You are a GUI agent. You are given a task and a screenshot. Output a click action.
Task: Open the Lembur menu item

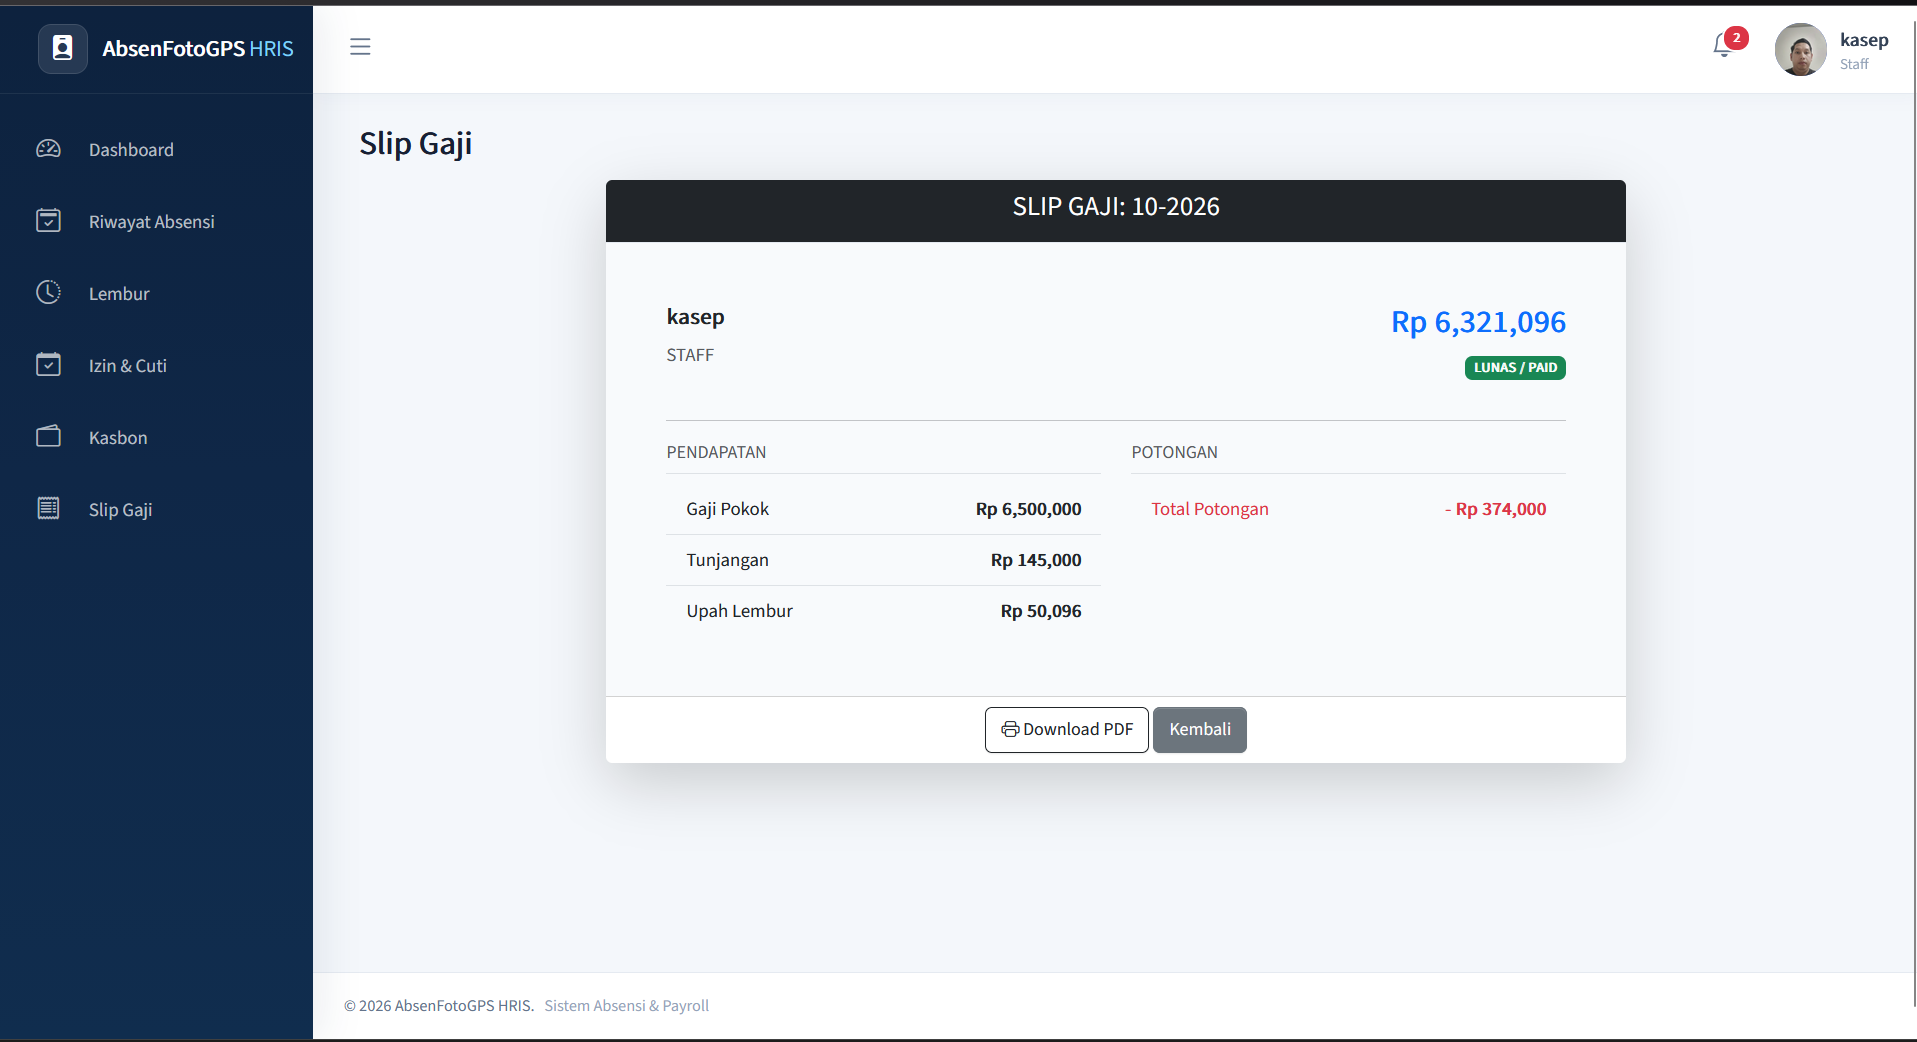click(x=119, y=294)
